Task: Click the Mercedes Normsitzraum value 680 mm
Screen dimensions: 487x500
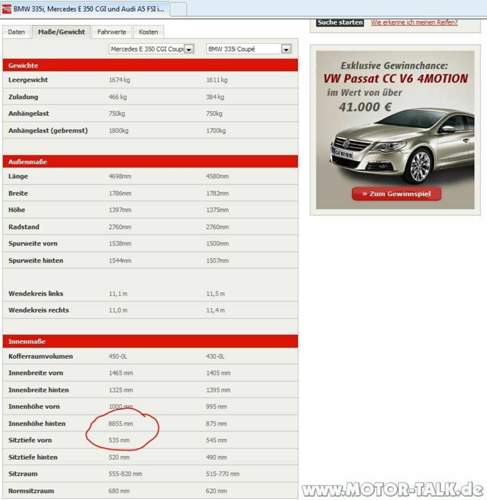Action: [x=119, y=491]
